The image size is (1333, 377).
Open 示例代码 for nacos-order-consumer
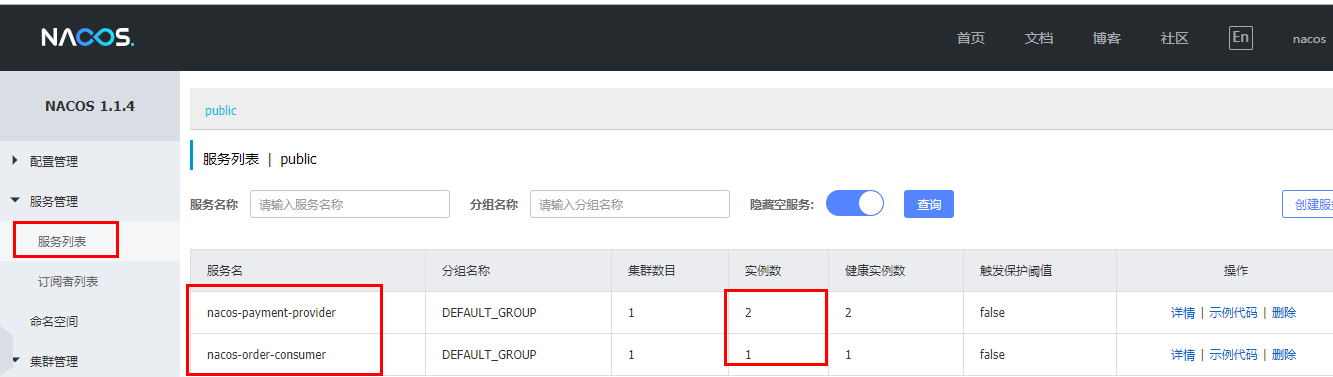point(1234,355)
